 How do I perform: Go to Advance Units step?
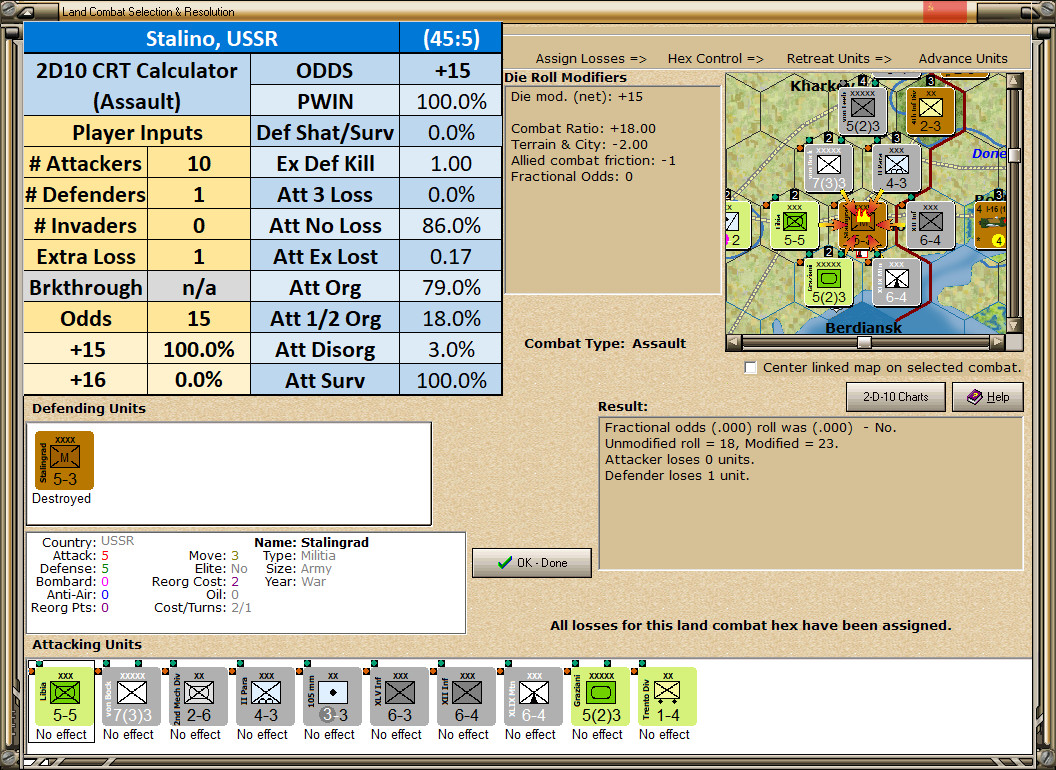963,59
